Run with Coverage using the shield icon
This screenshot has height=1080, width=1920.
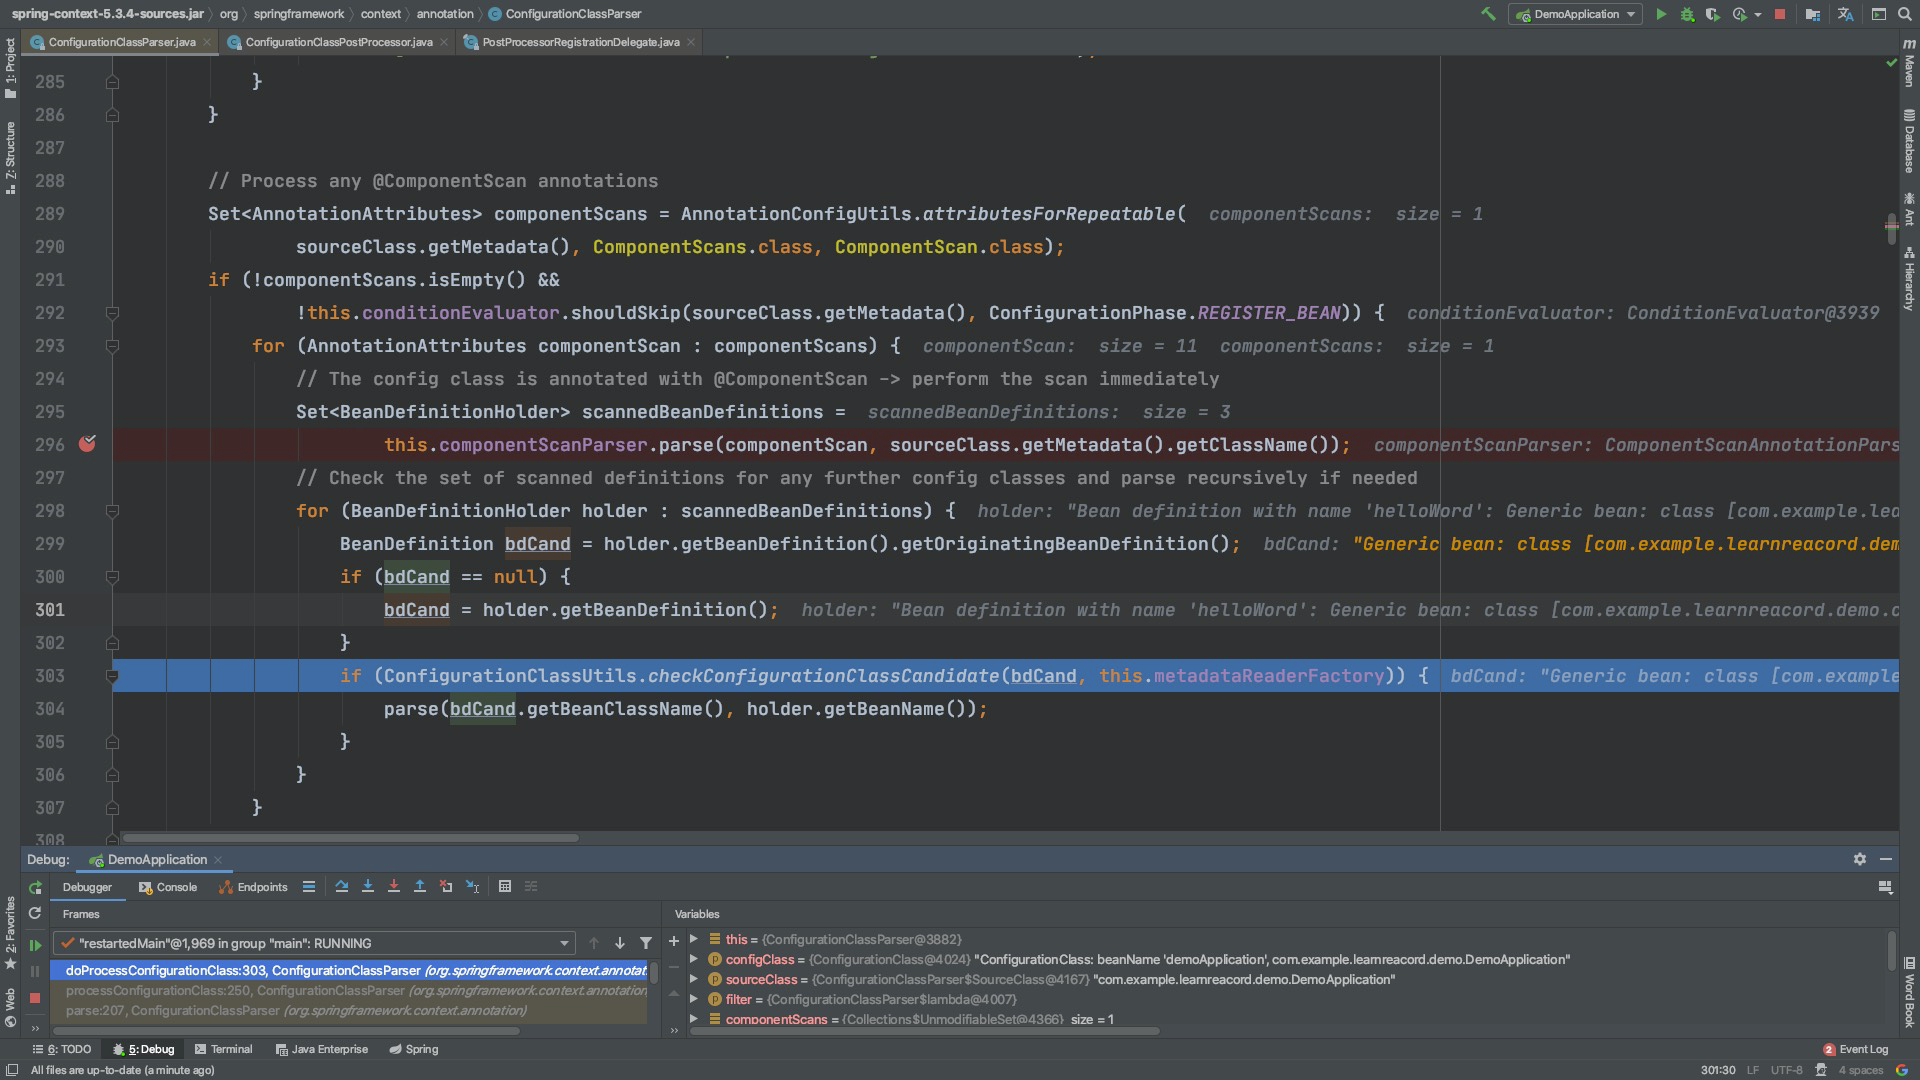click(1713, 14)
